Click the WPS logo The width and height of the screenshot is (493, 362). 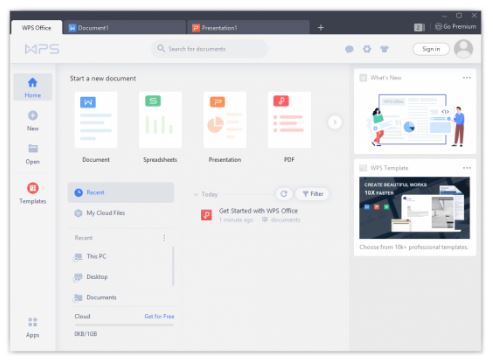[42, 49]
